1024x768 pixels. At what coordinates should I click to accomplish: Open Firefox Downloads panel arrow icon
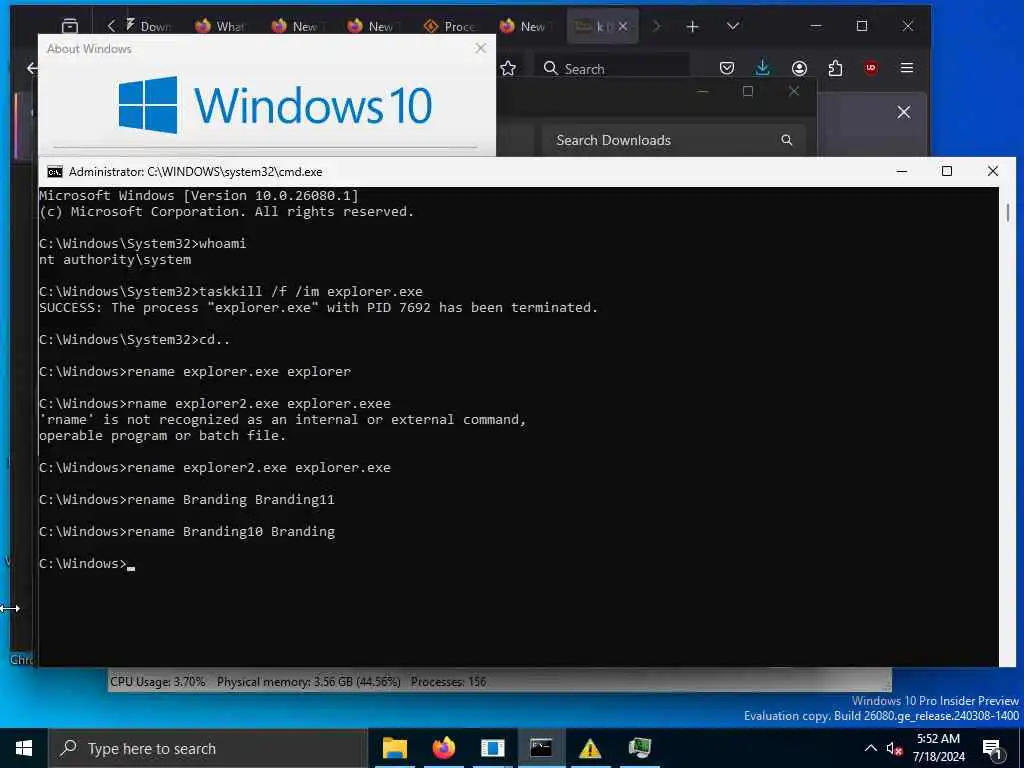click(x=762, y=68)
